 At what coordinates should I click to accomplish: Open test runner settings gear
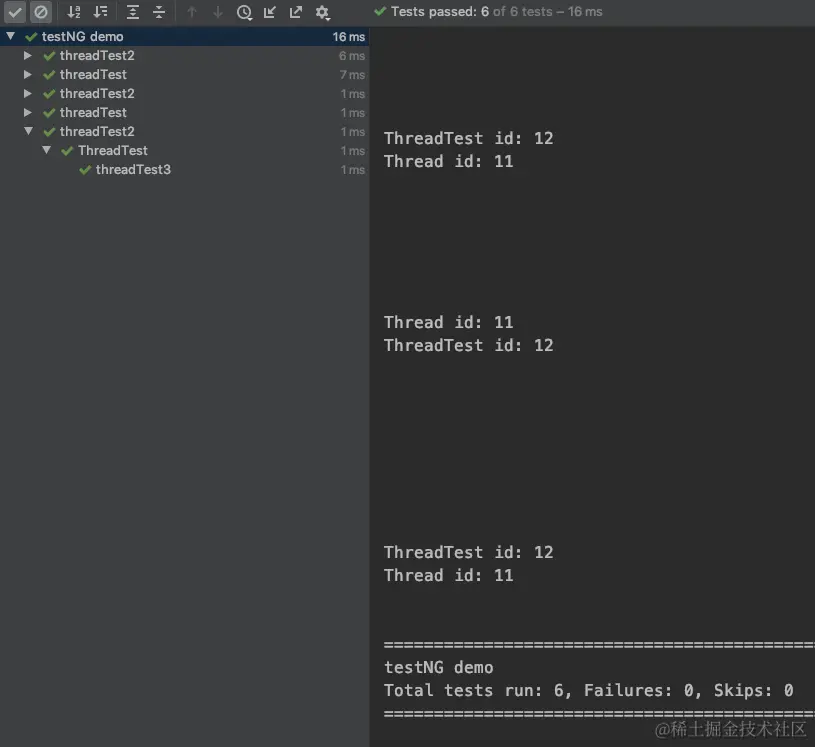(322, 12)
